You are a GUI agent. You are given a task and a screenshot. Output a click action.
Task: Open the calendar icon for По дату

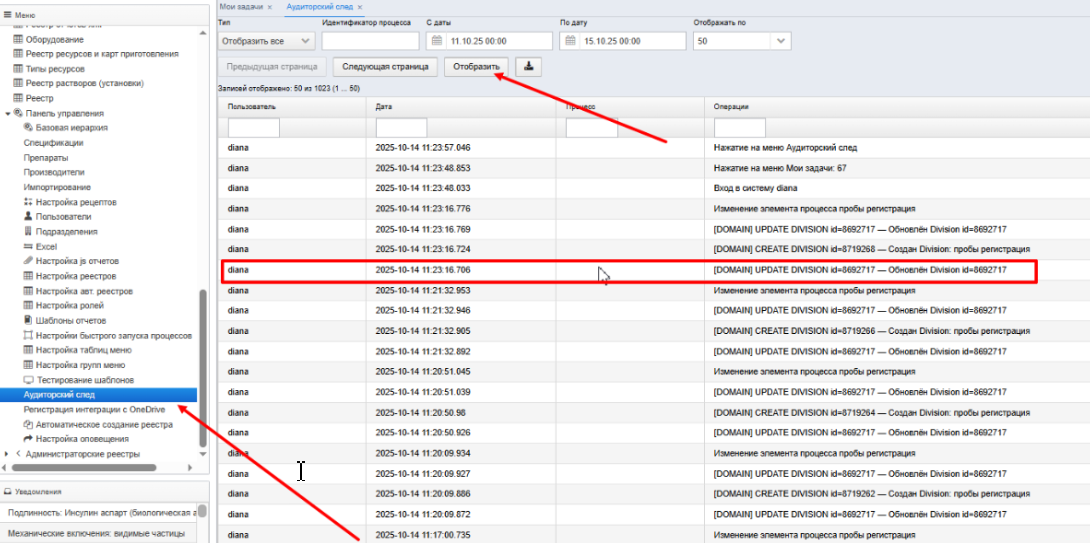[571, 41]
